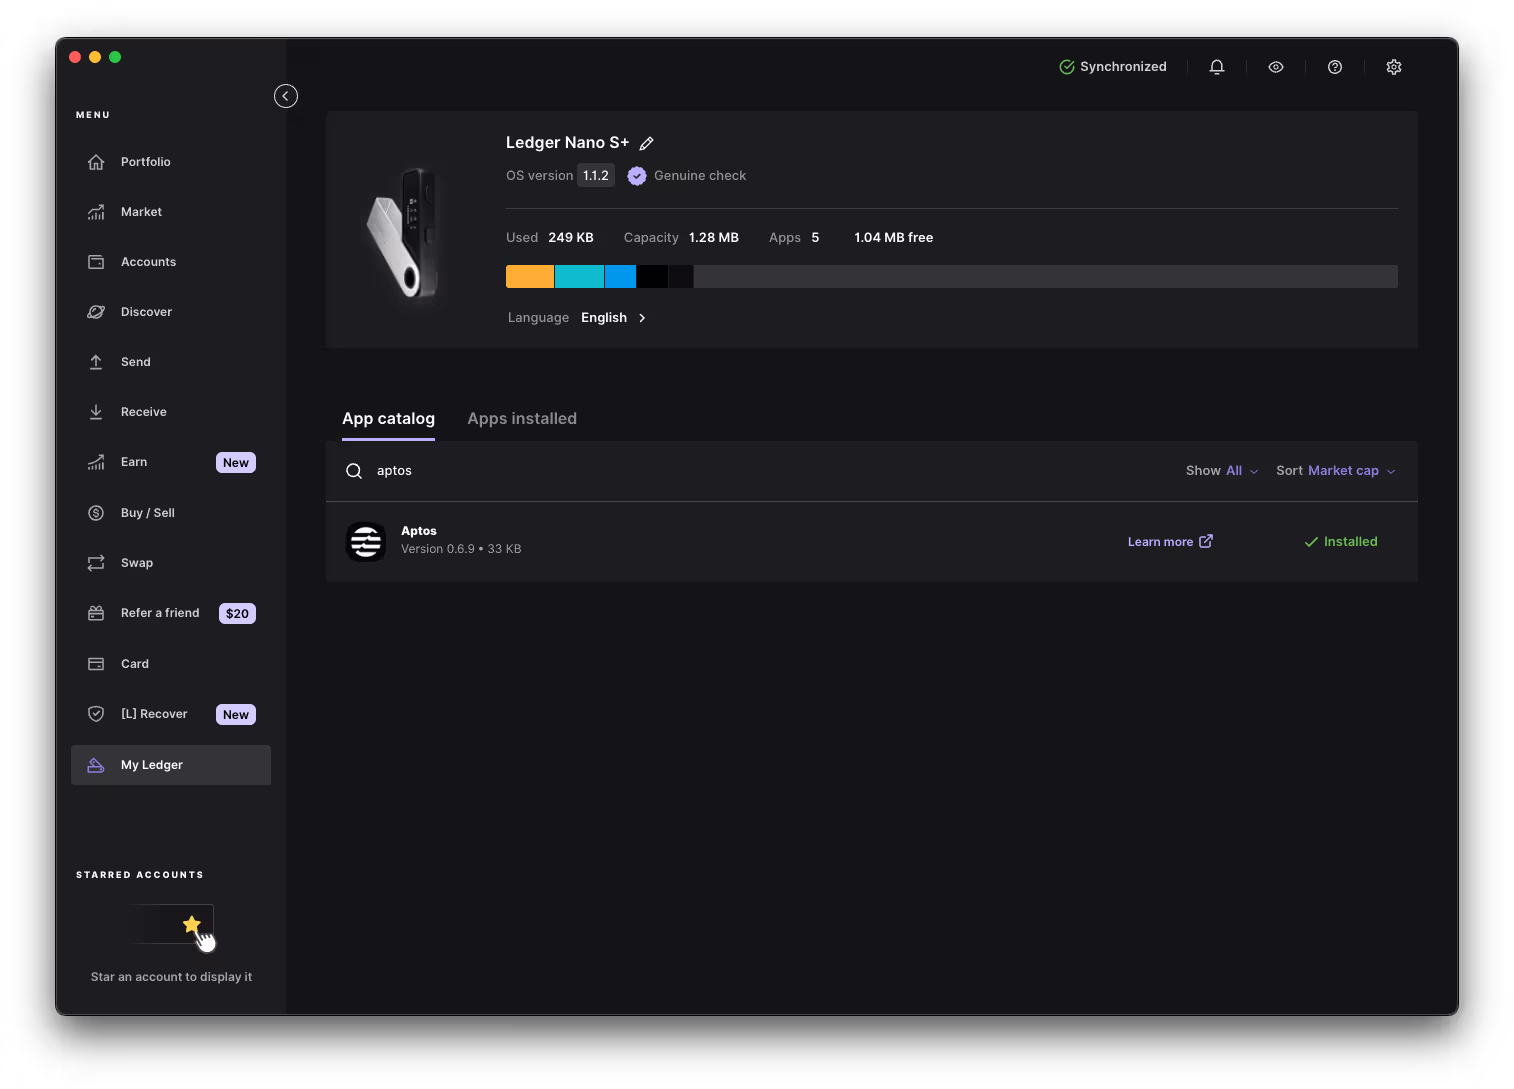Switch to the Apps installed tab

[522, 419]
